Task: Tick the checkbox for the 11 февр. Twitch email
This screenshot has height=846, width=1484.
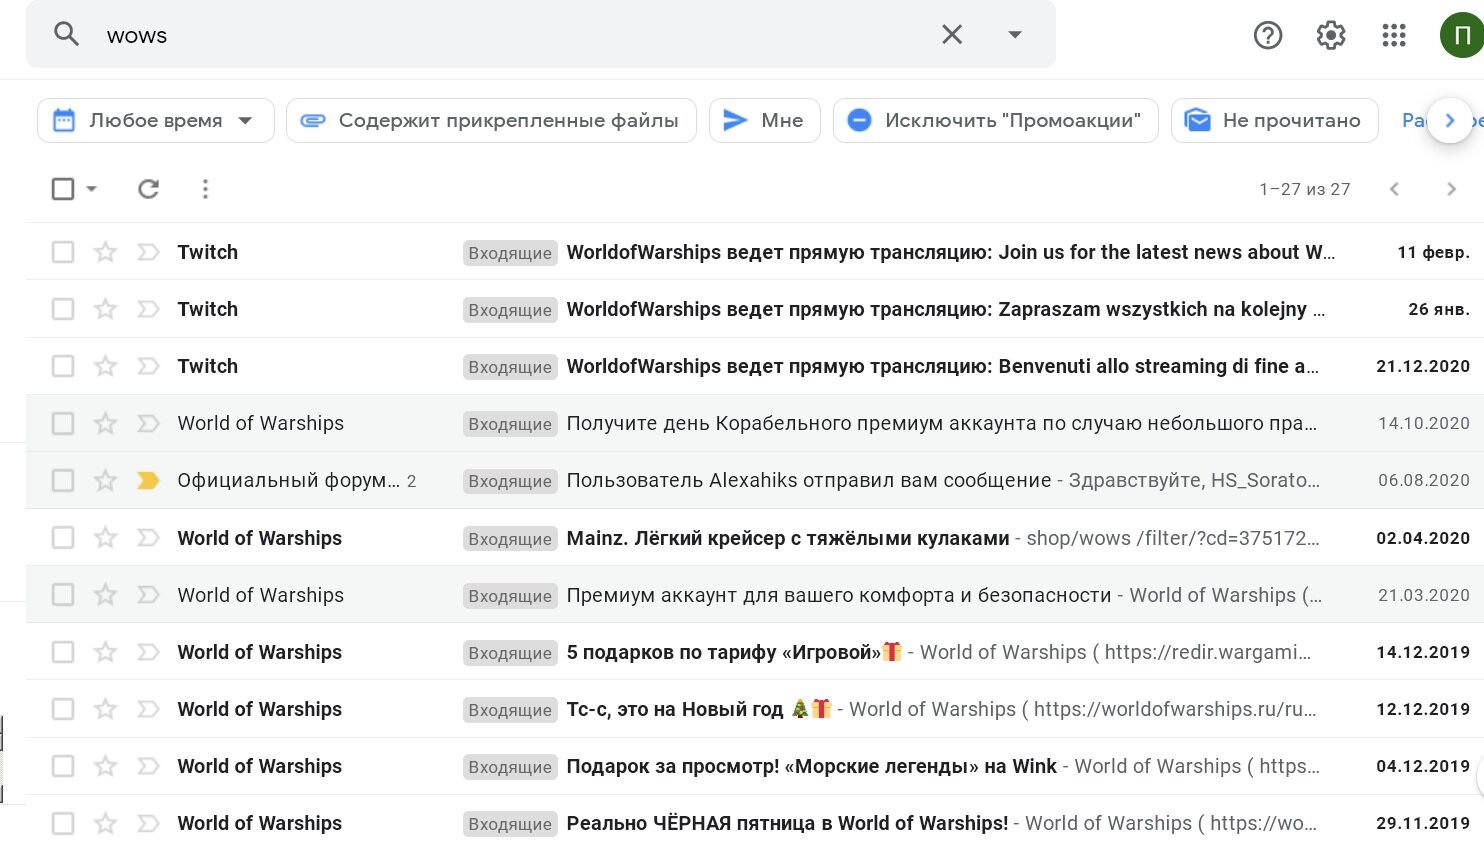Action: (63, 252)
